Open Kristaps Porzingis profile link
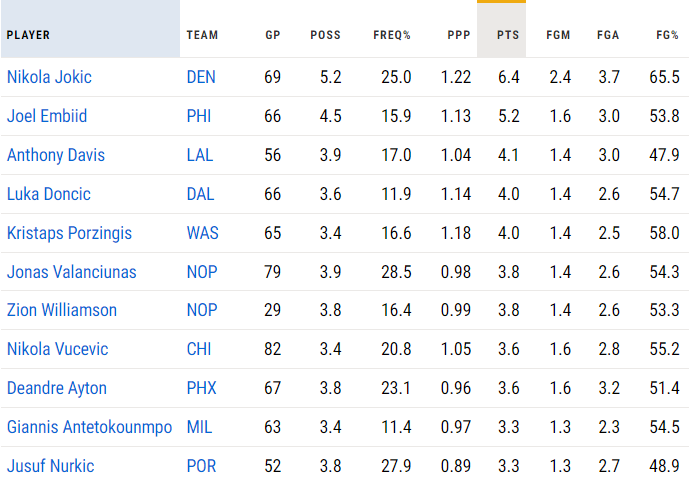The width and height of the screenshot is (689, 483). pos(69,233)
